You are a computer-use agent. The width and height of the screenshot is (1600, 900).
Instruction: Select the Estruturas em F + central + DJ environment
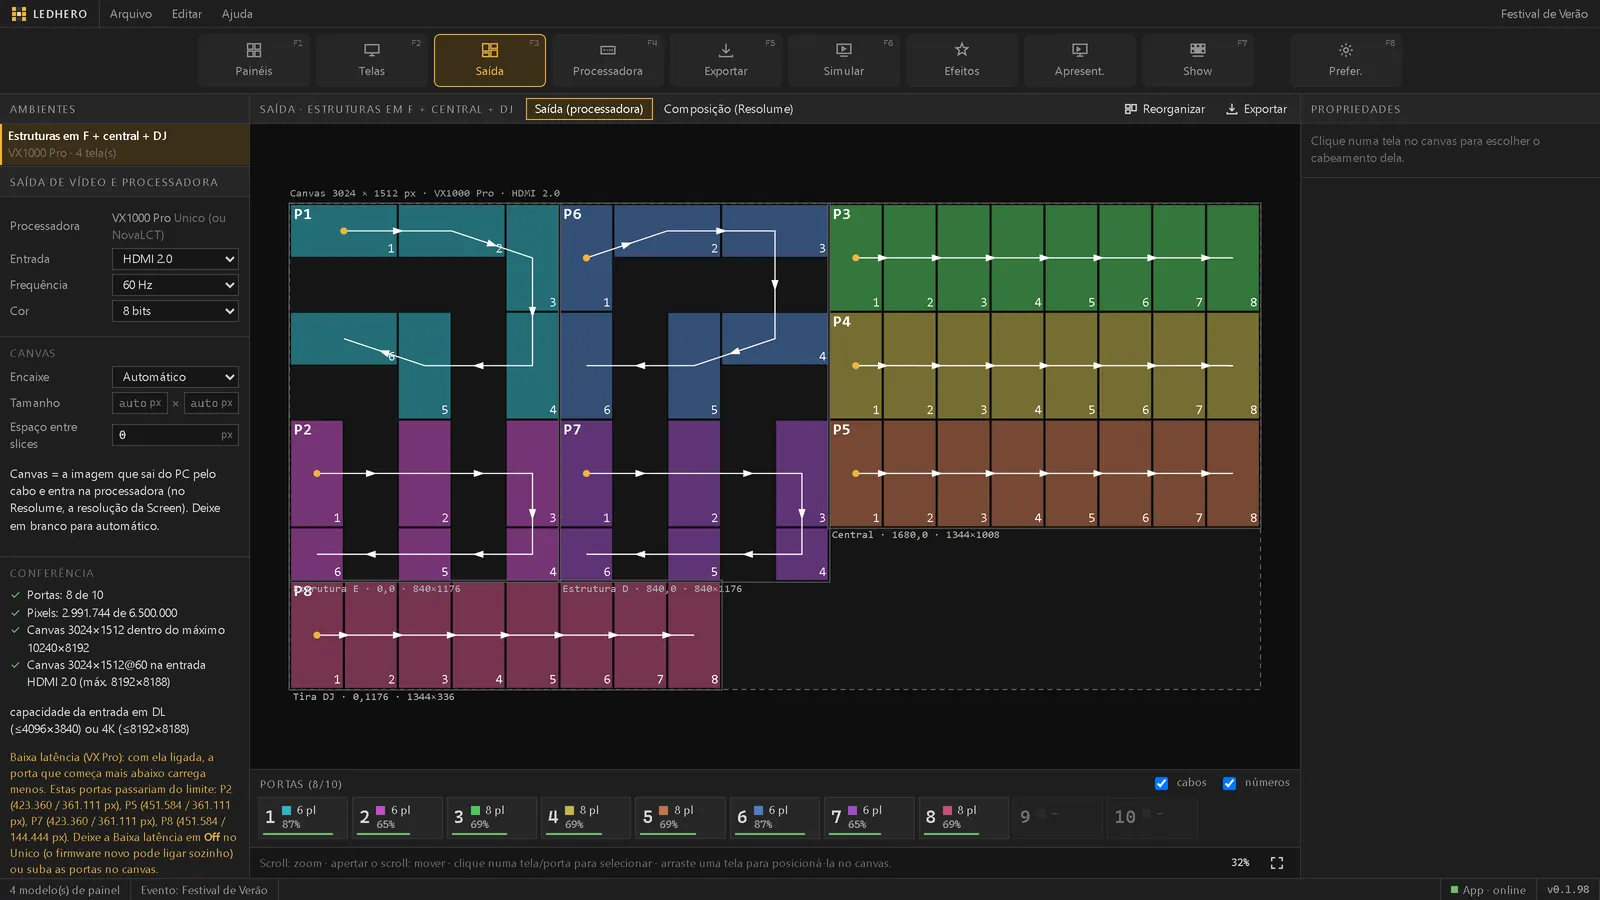click(125, 144)
